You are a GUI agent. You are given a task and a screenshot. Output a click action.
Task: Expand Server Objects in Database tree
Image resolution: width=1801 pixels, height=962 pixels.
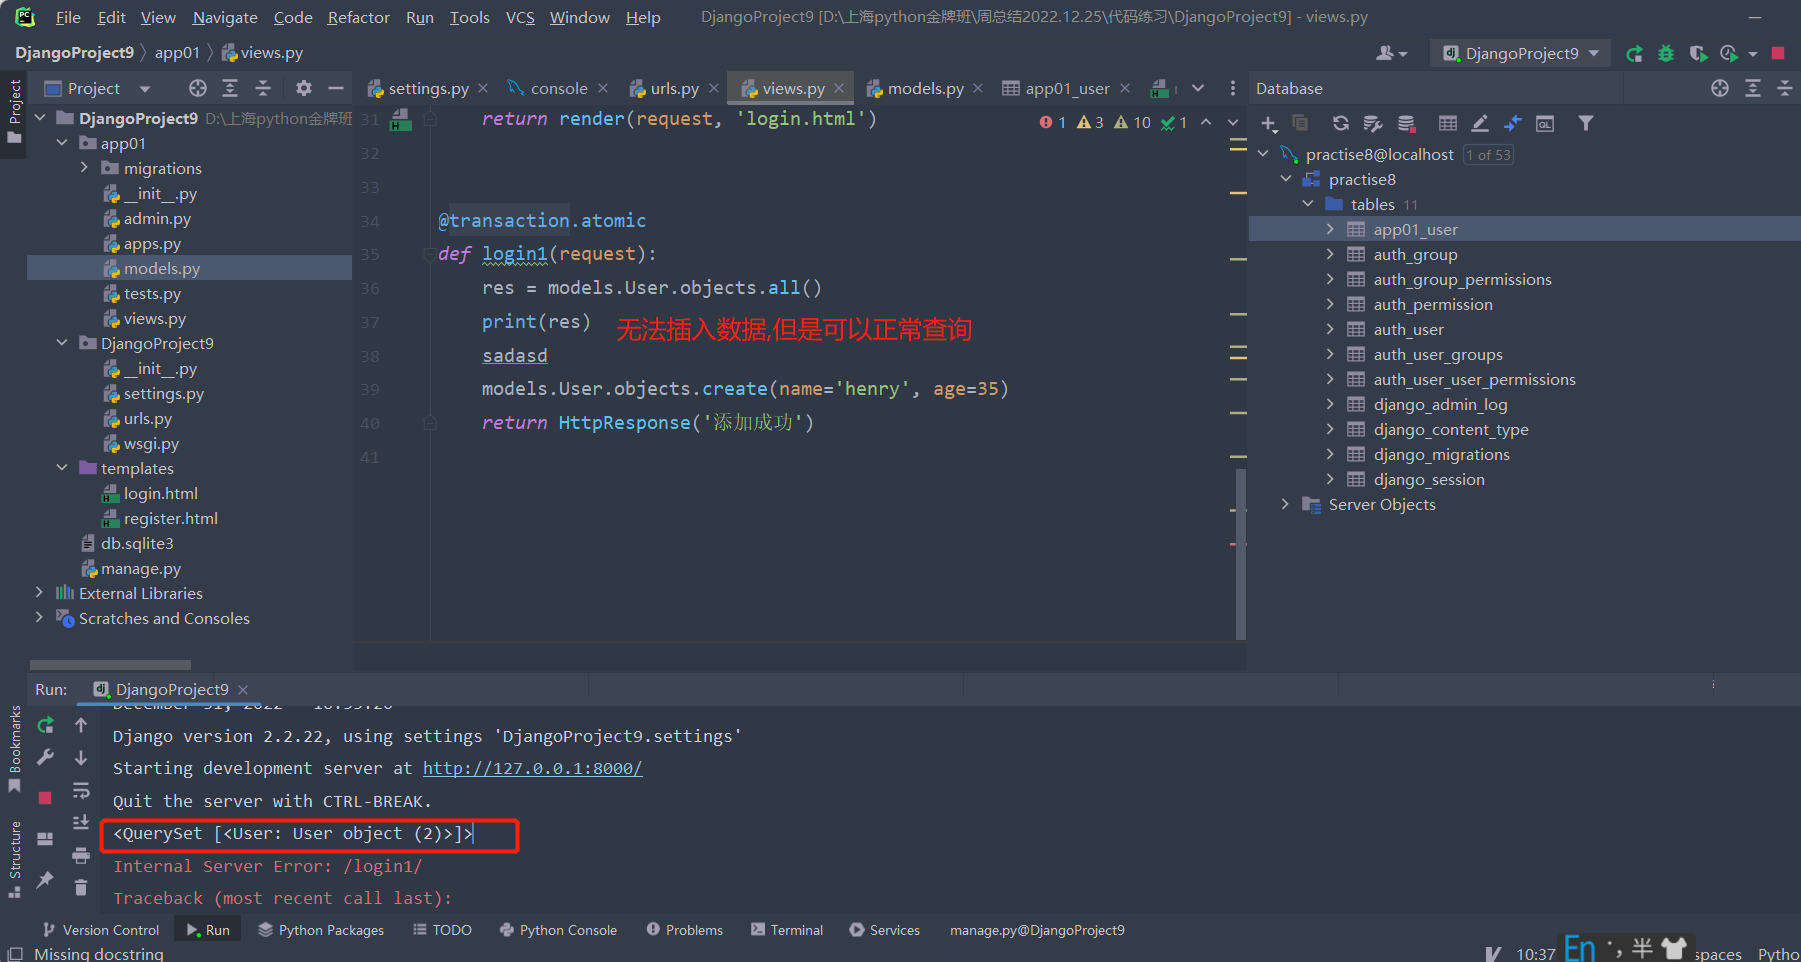click(1285, 504)
